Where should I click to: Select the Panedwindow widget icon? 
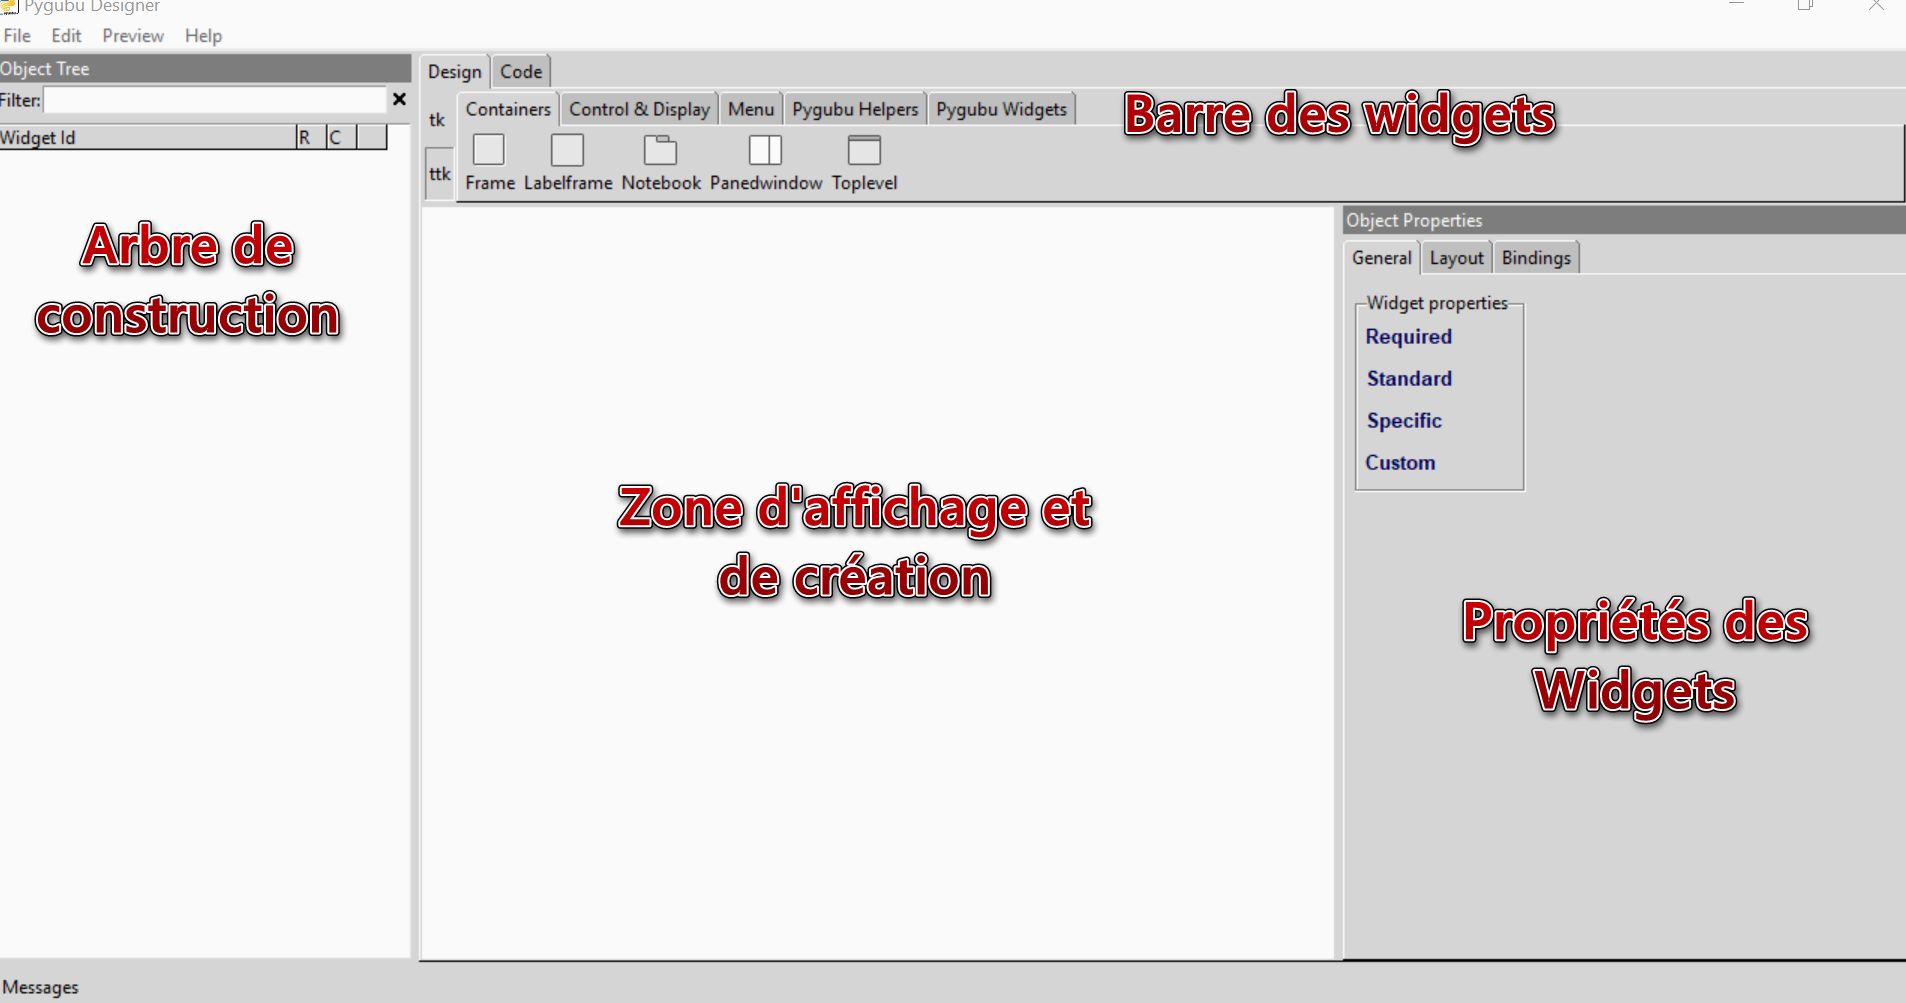765,150
